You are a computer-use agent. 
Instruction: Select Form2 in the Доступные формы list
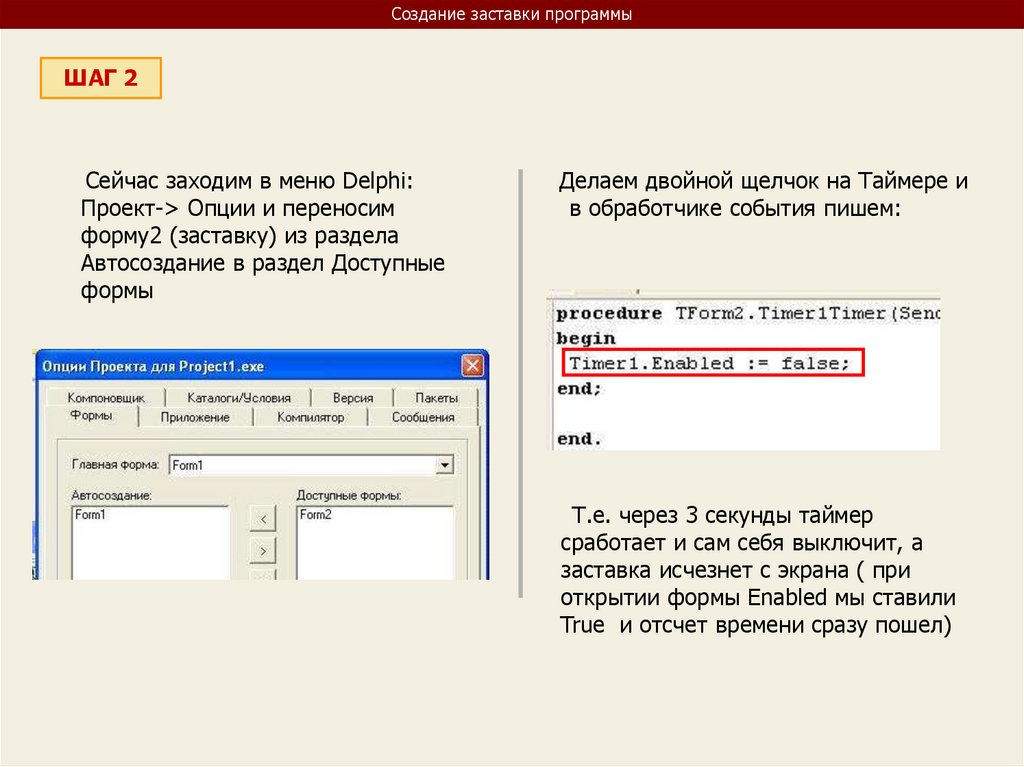(x=315, y=515)
